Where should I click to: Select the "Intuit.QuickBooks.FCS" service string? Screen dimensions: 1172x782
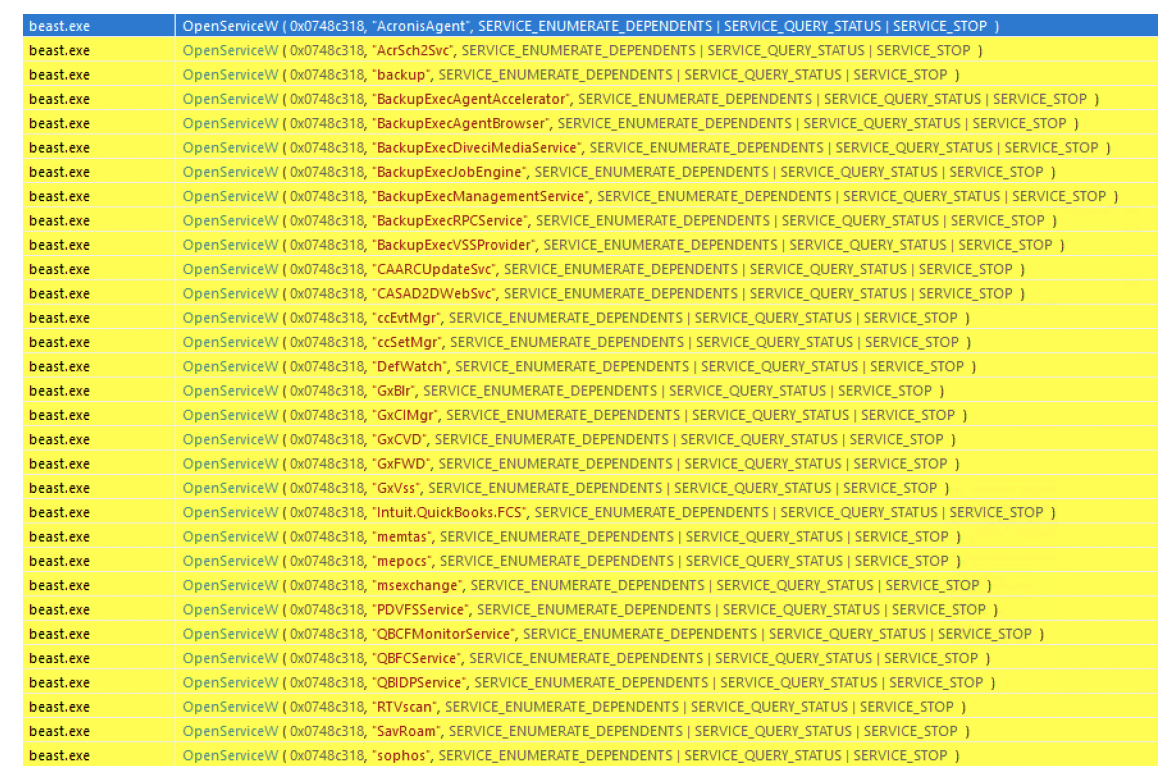point(449,512)
